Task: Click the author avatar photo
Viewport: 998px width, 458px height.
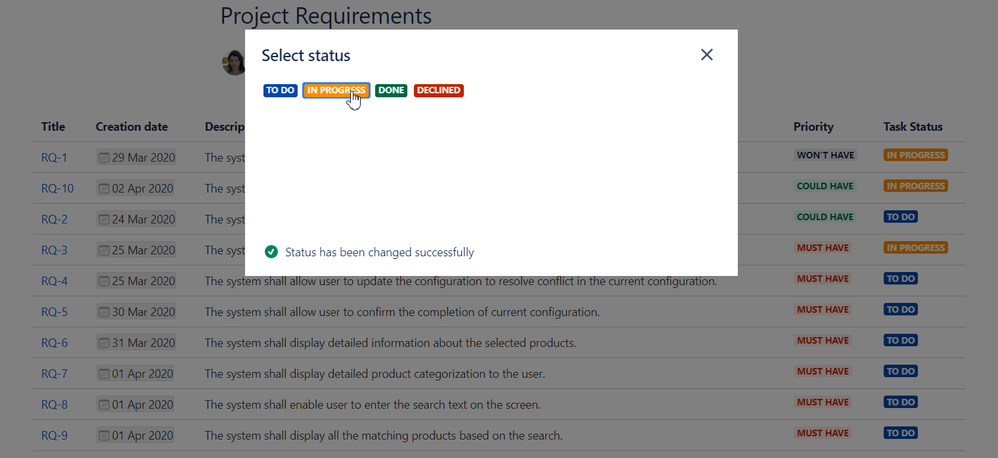Action: pyautogui.click(x=234, y=62)
